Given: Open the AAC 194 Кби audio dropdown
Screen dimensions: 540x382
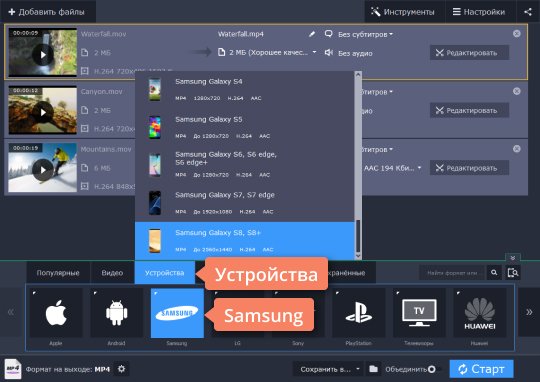Looking at the screenshot, I should (393, 168).
